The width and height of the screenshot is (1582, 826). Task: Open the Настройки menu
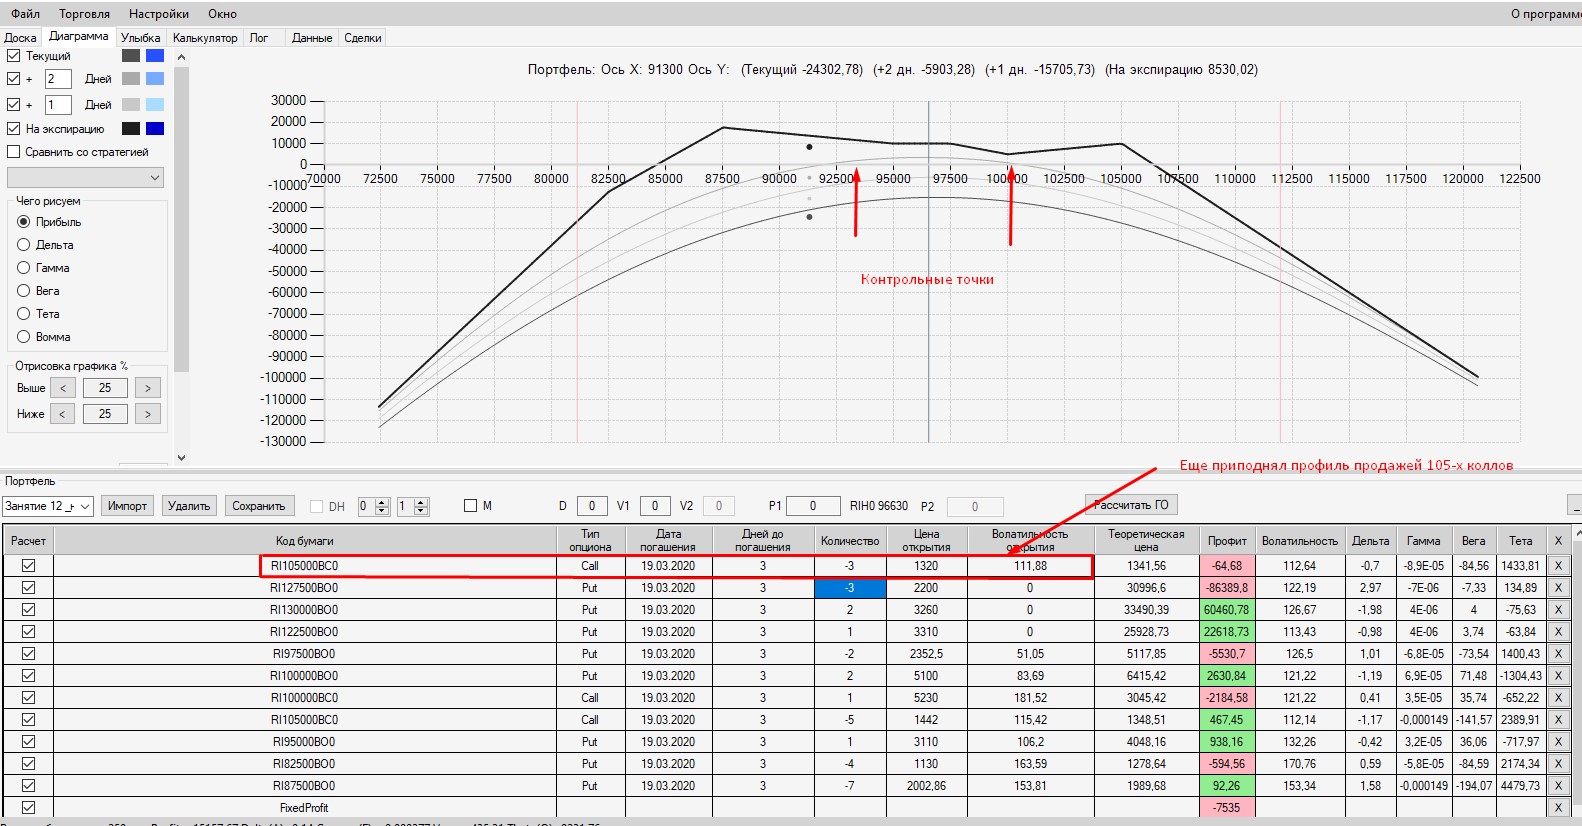[159, 14]
